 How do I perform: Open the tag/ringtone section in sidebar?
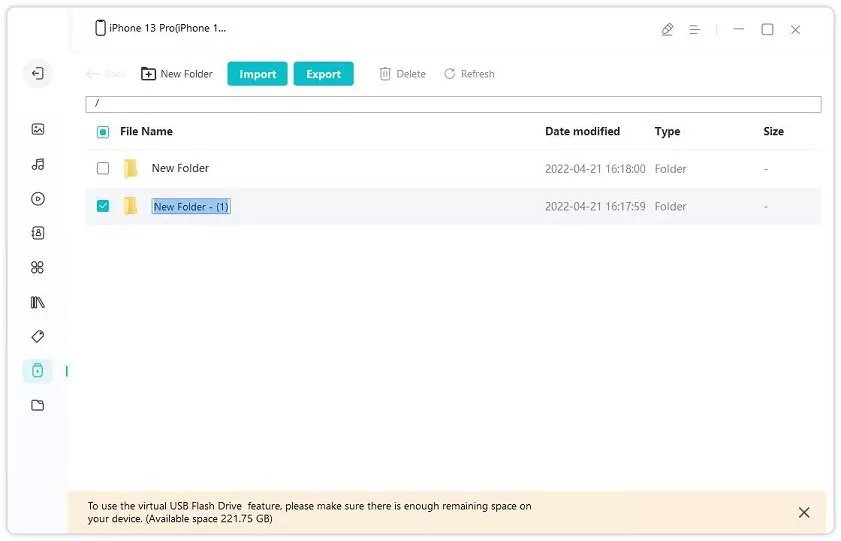click(38, 337)
